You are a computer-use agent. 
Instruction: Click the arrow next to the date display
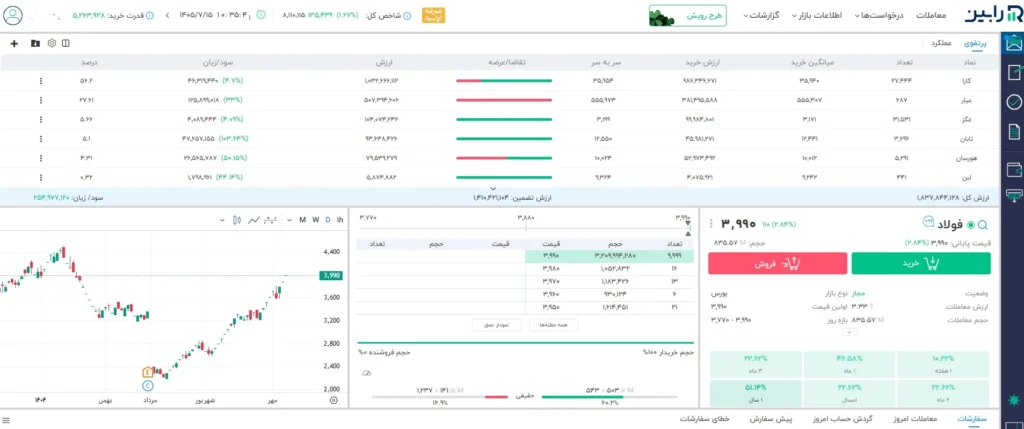[167, 14]
